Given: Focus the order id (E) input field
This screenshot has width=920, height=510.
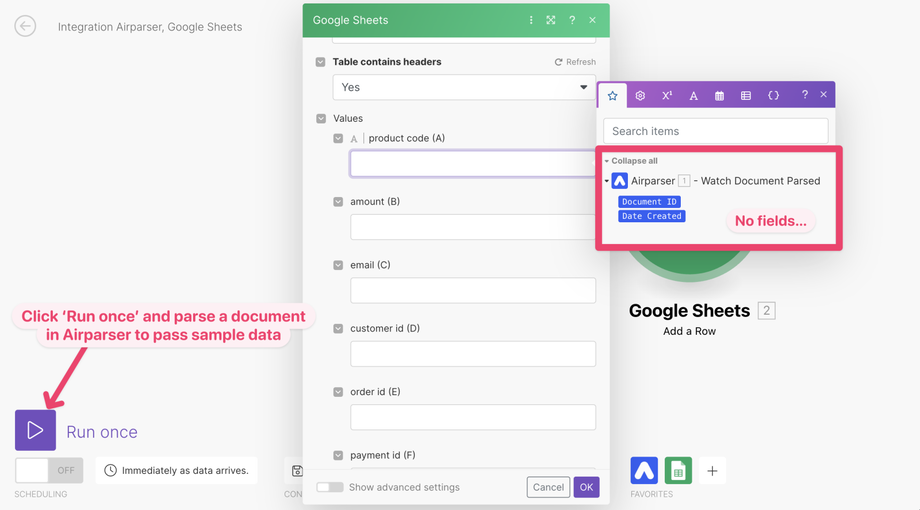Looking at the screenshot, I should click(x=473, y=417).
